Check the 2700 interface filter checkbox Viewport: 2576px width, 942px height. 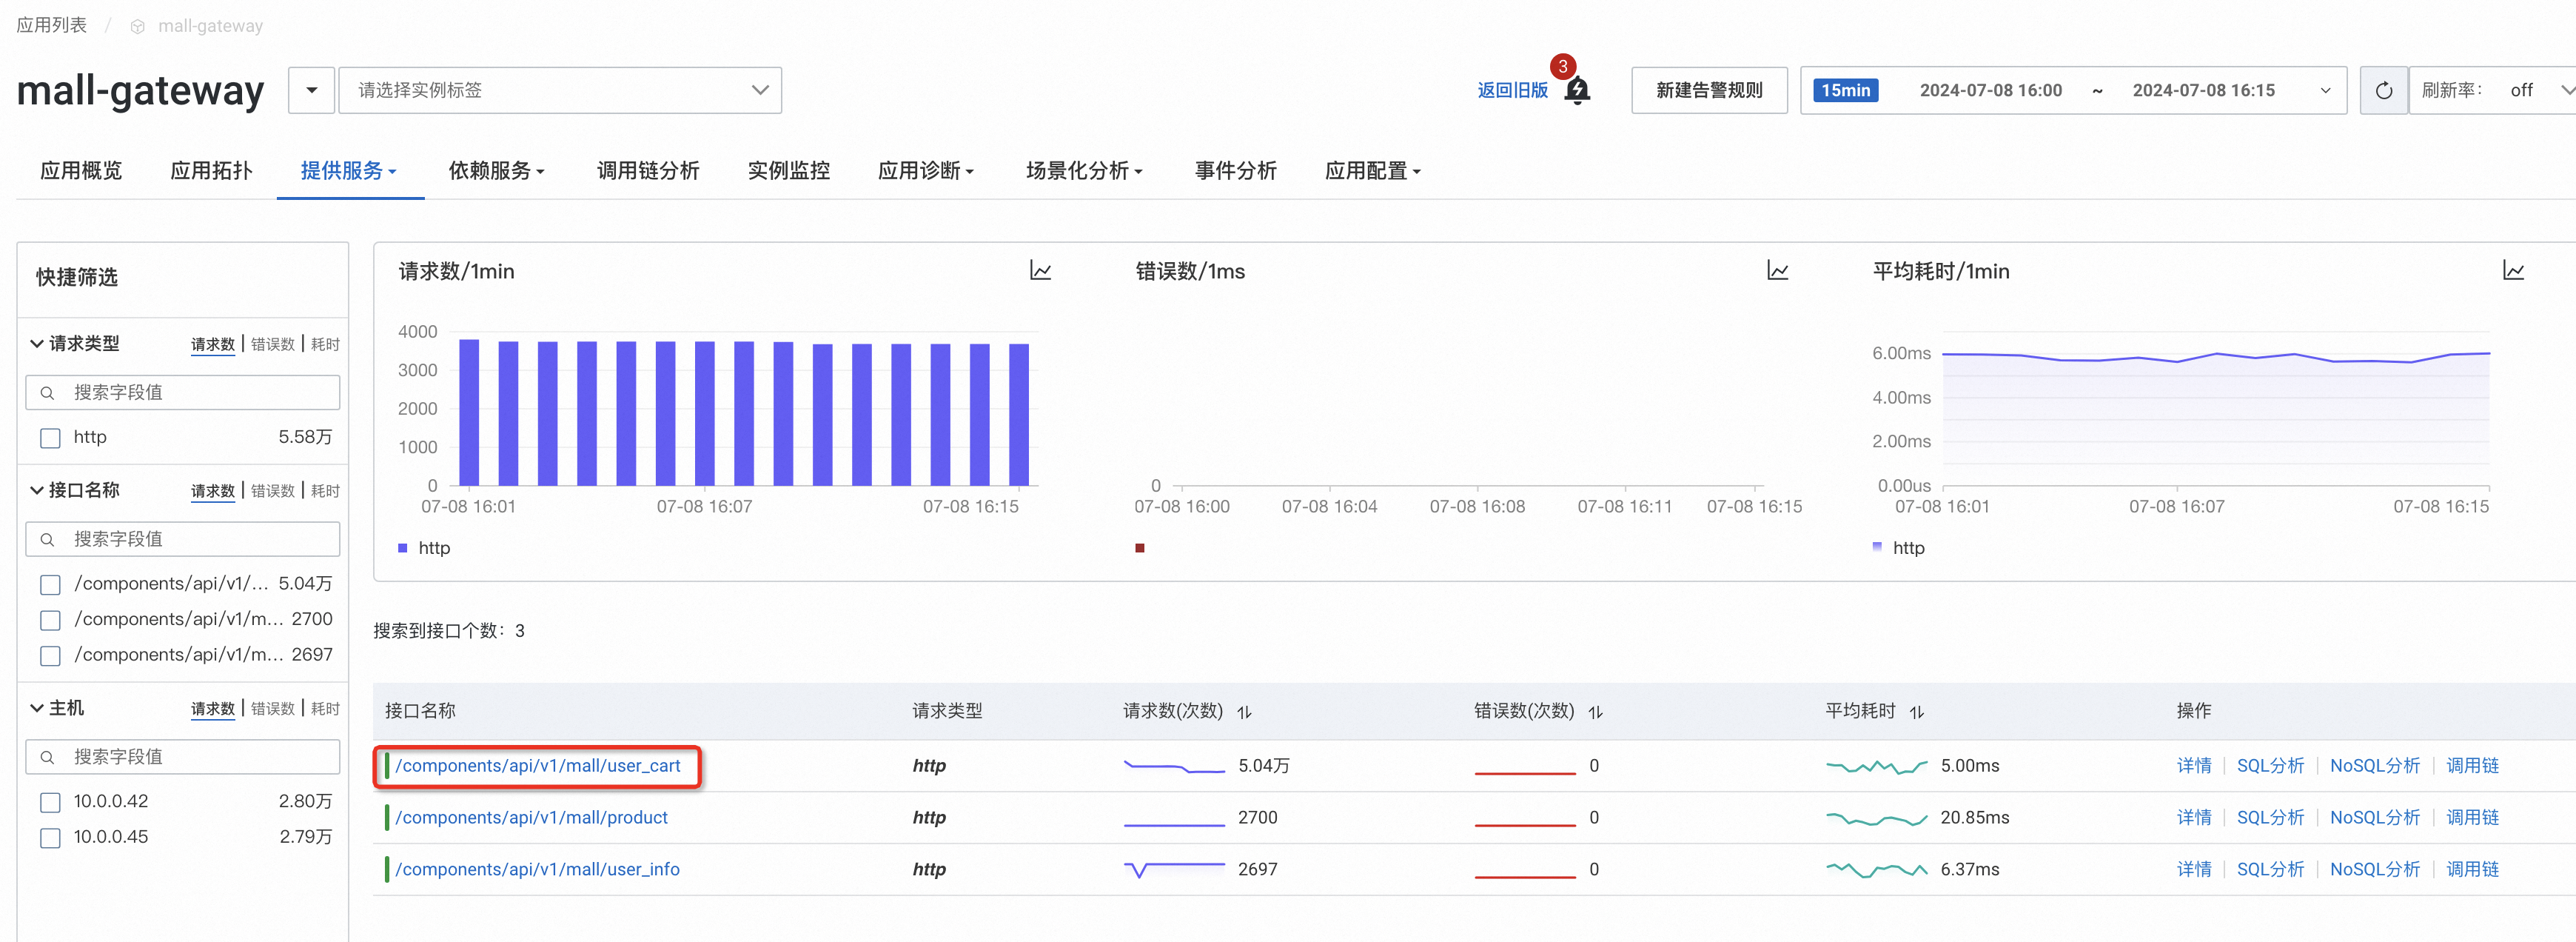[x=50, y=620]
